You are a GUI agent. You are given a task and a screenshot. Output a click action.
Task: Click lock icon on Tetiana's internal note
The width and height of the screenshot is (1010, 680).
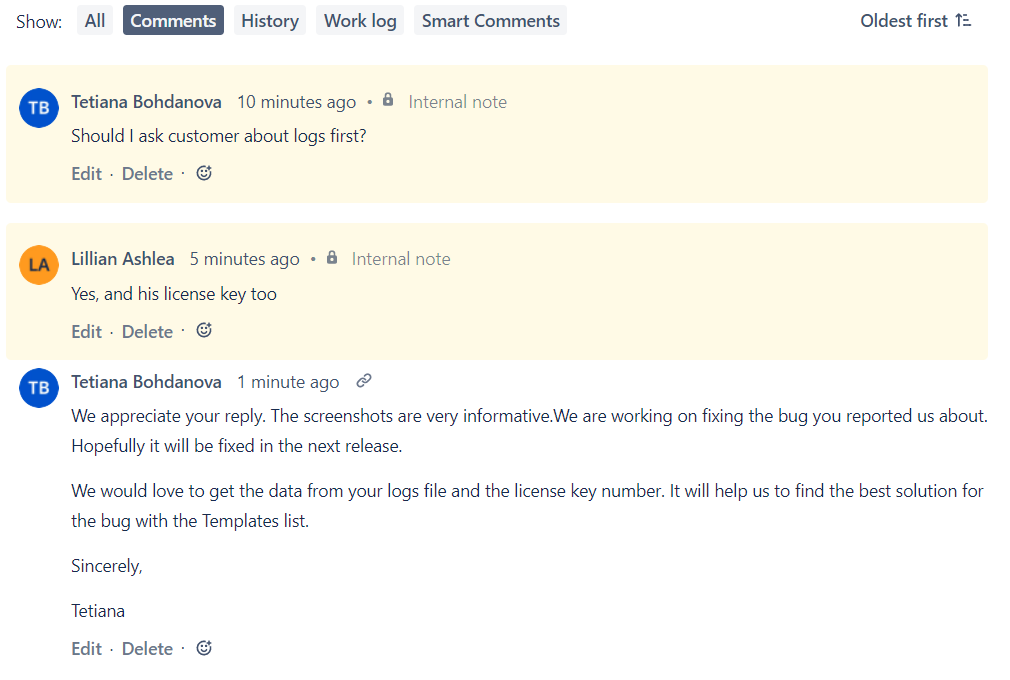(x=388, y=101)
